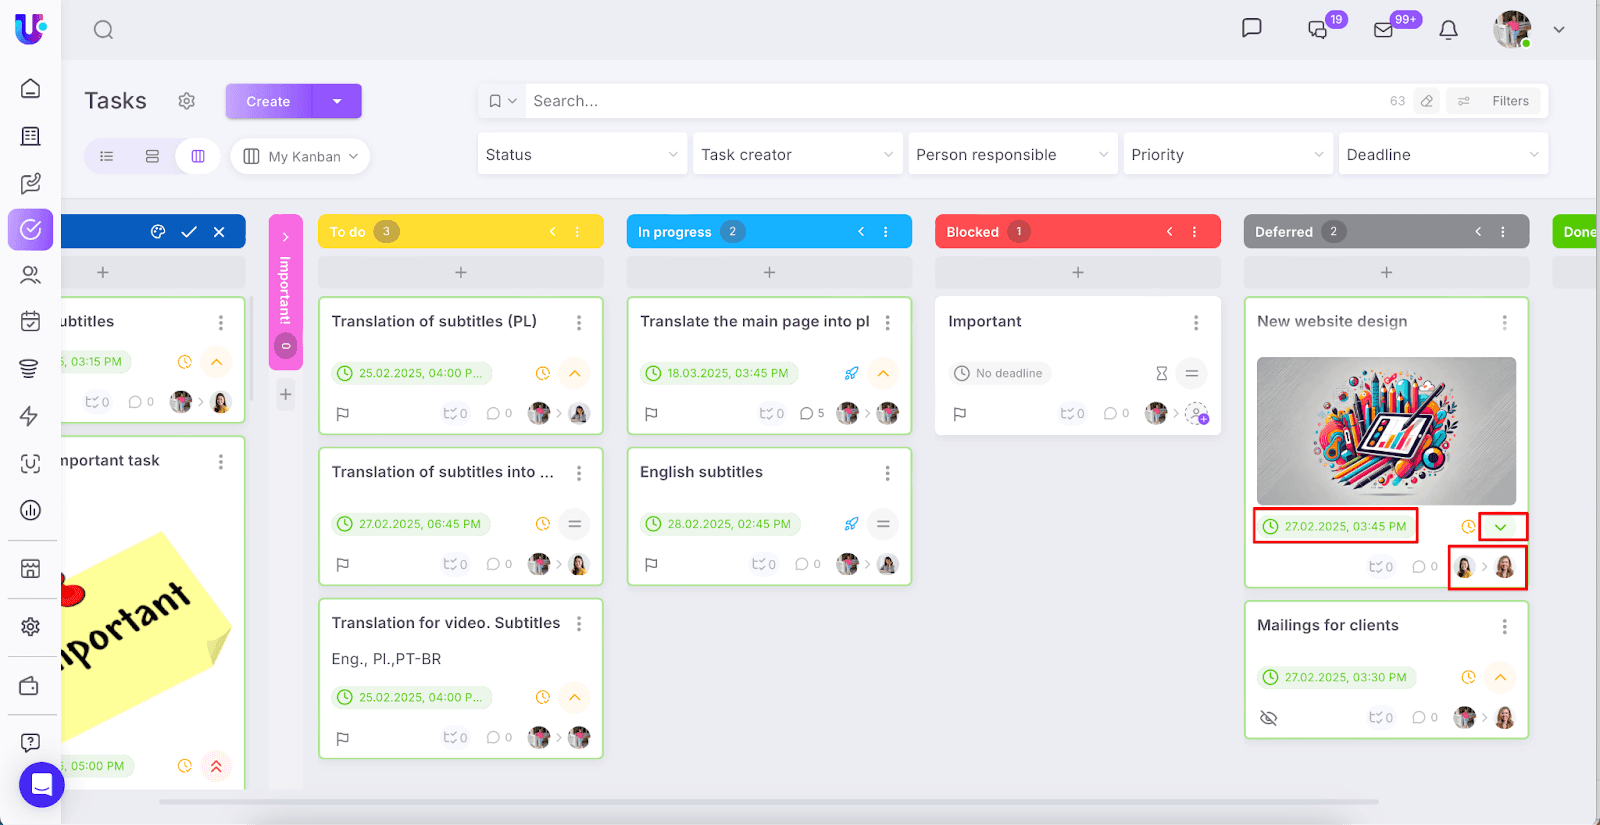Pick the color palette icon in blue column header
This screenshot has width=1600, height=825.
click(x=158, y=232)
